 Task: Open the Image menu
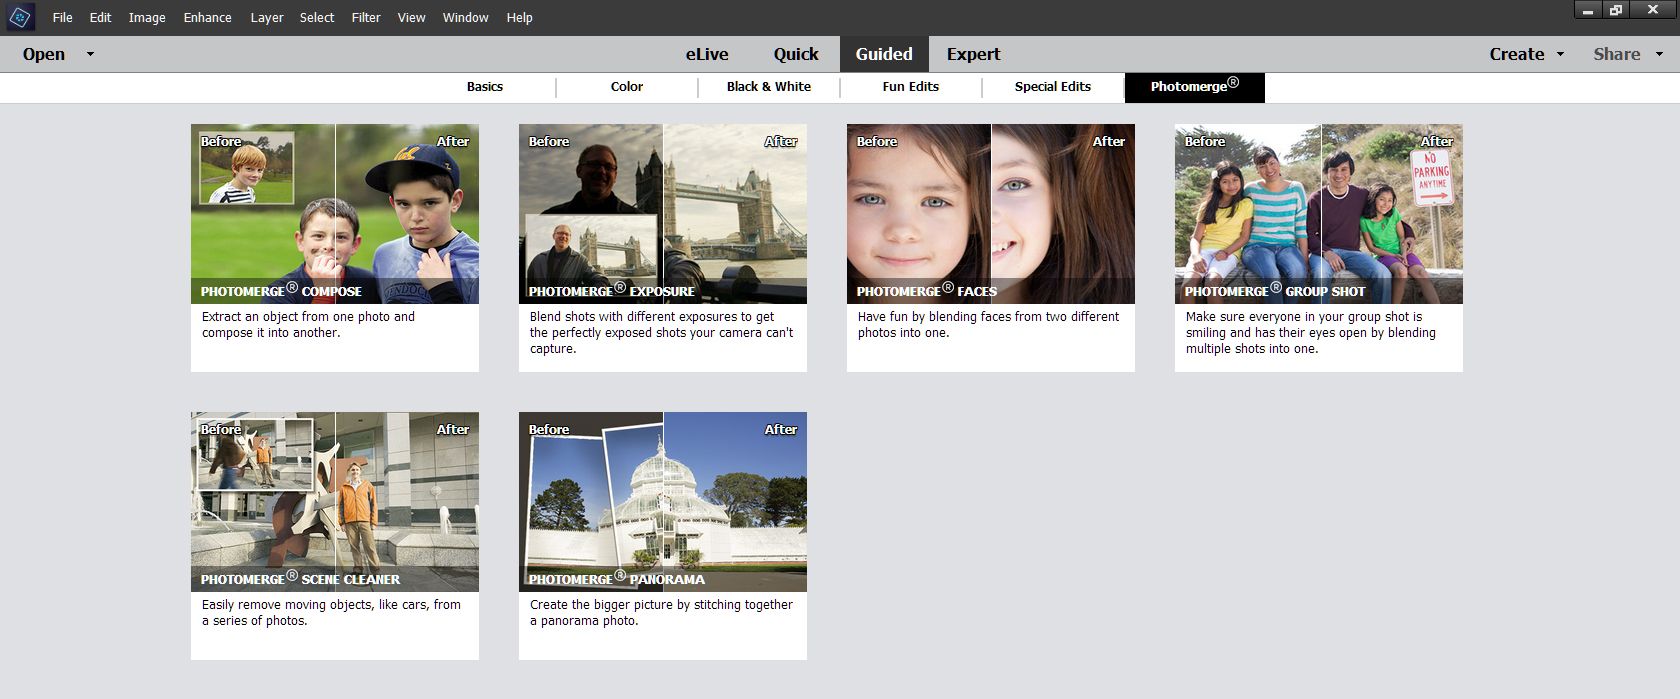click(x=147, y=18)
